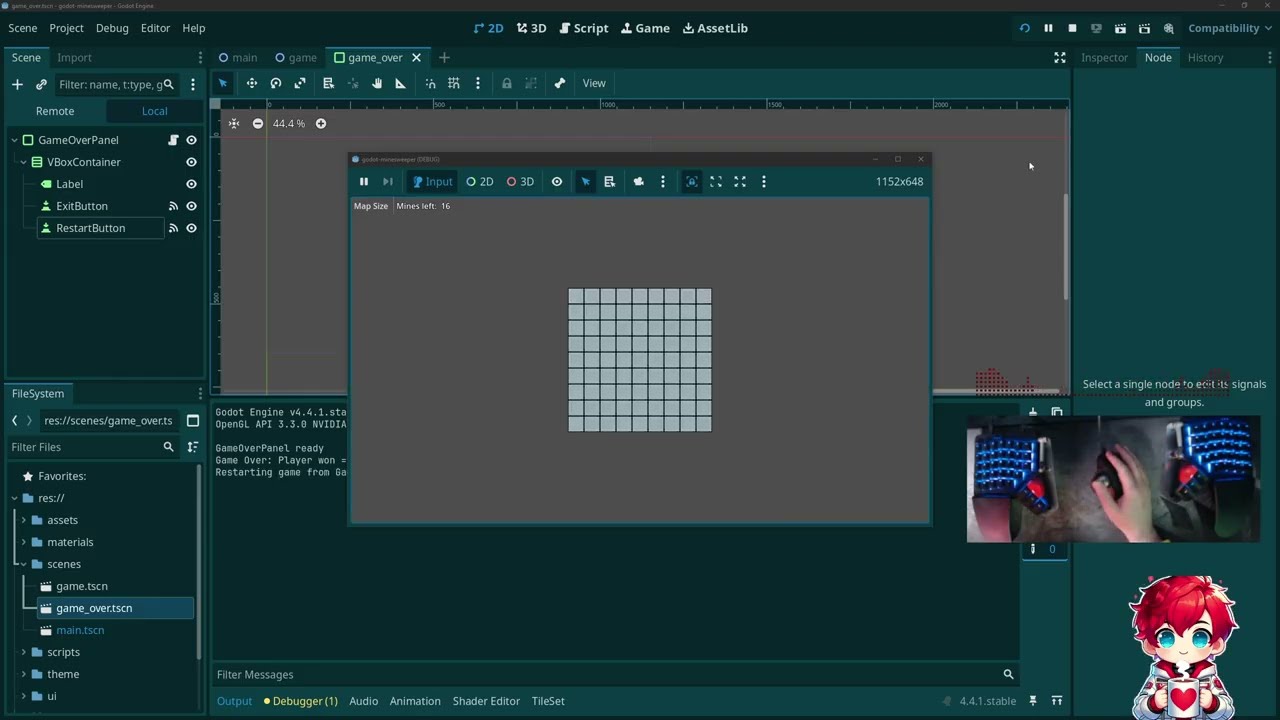Toggle Input mode in game window

[x=433, y=181]
